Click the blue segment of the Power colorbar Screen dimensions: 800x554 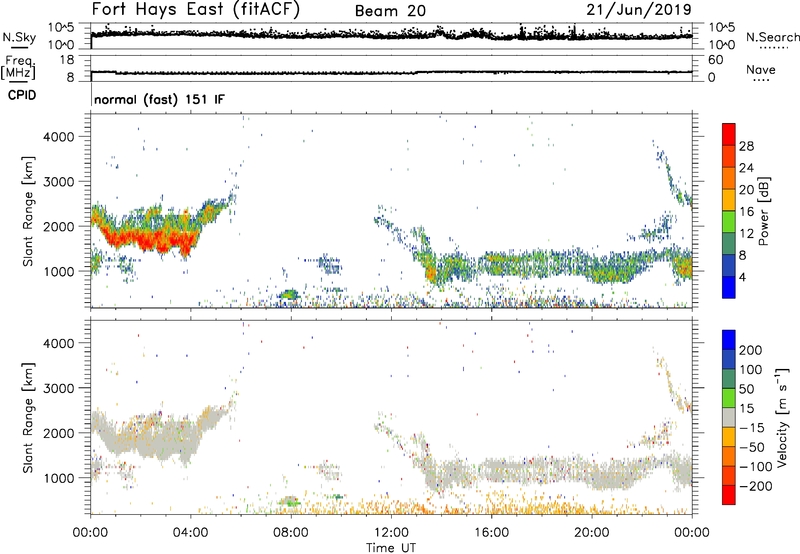729,287
